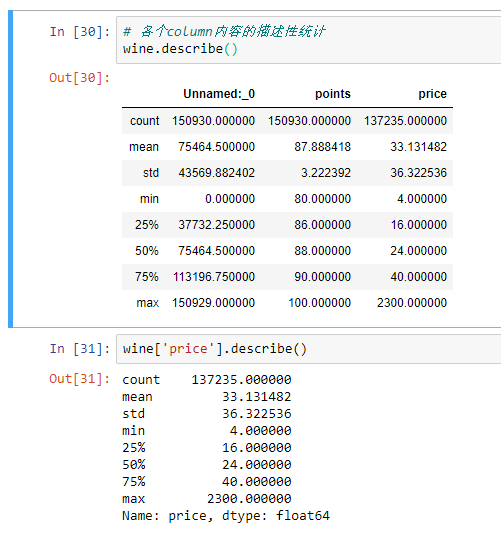
Task: Click the Out[31] std output line
Action: 207,414
